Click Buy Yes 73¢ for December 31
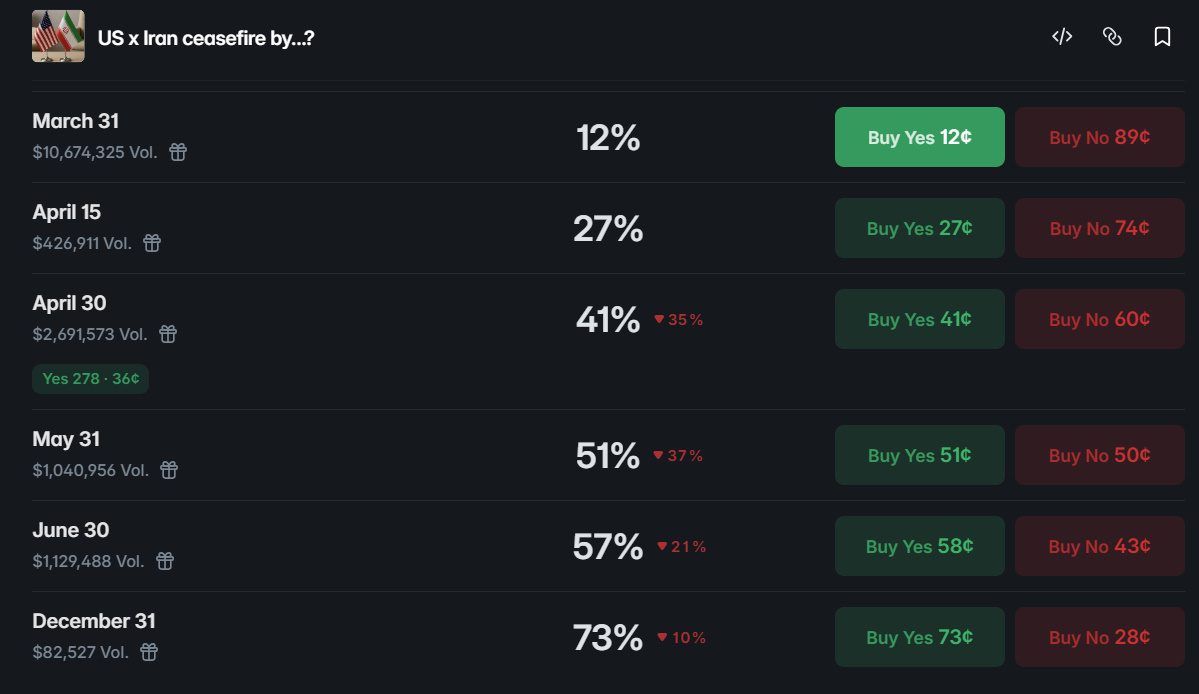The image size is (1199, 694). click(919, 637)
